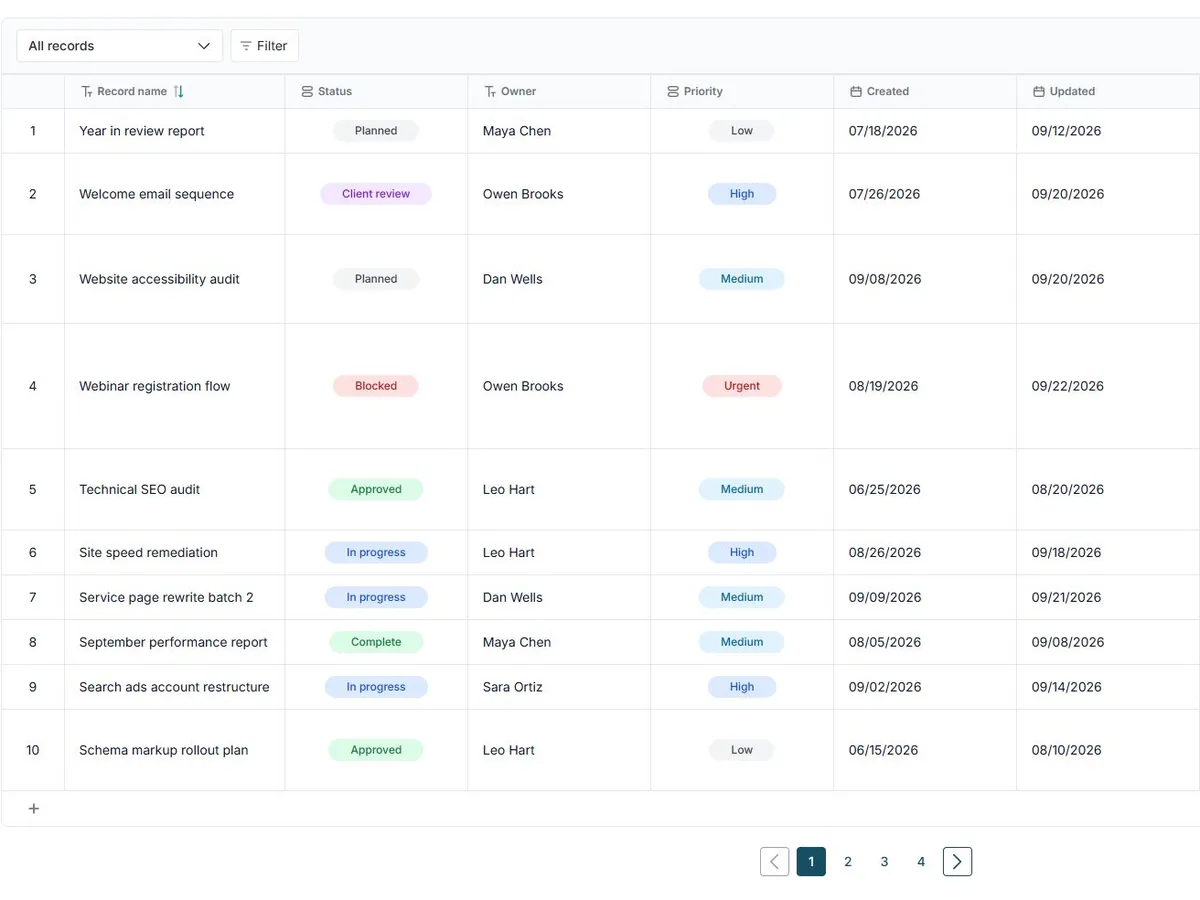The image size is (1200, 900).
Task: Select the September performance report cell
Action: click(175, 642)
